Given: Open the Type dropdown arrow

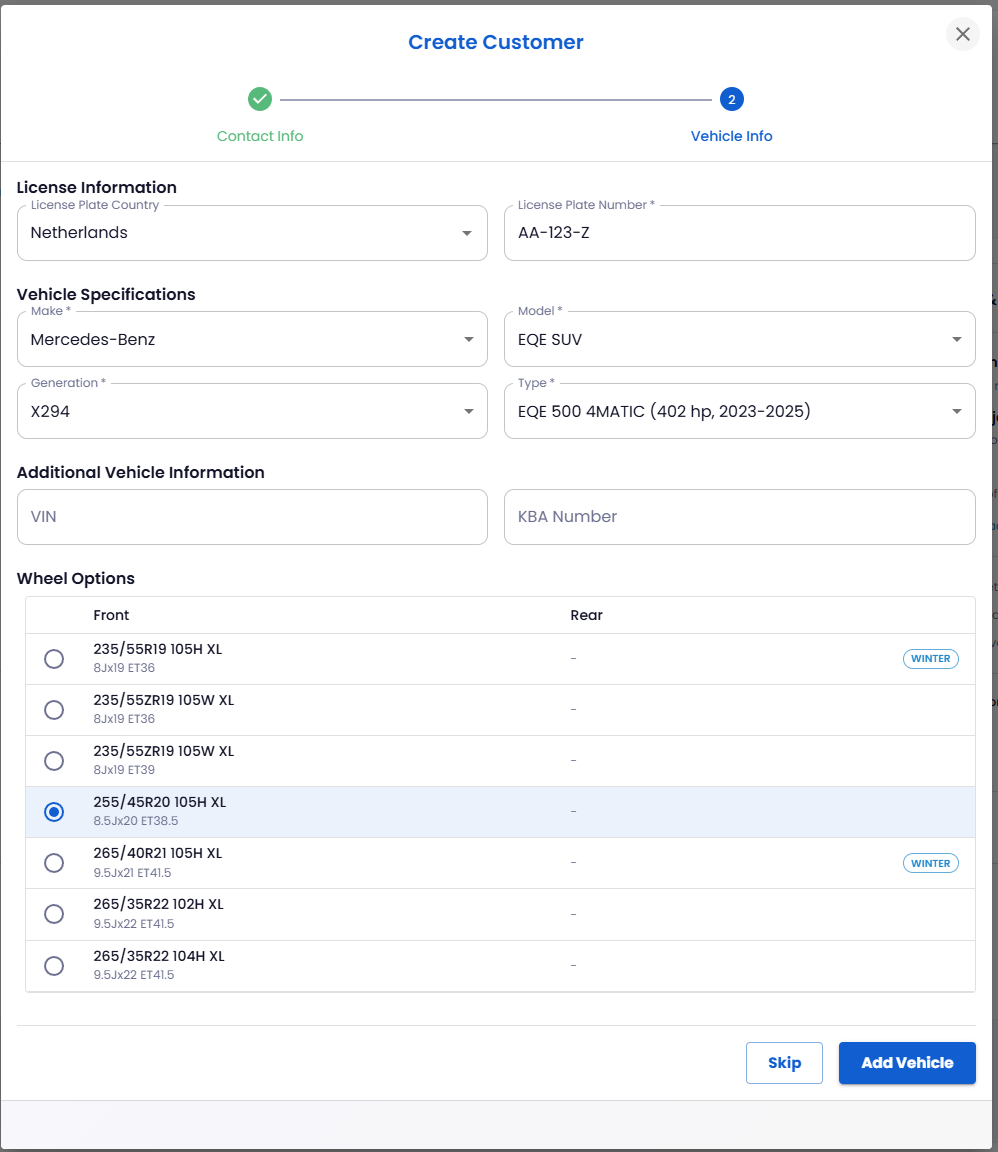Looking at the screenshot, I should pyautogui.click(x=956, y=411).
